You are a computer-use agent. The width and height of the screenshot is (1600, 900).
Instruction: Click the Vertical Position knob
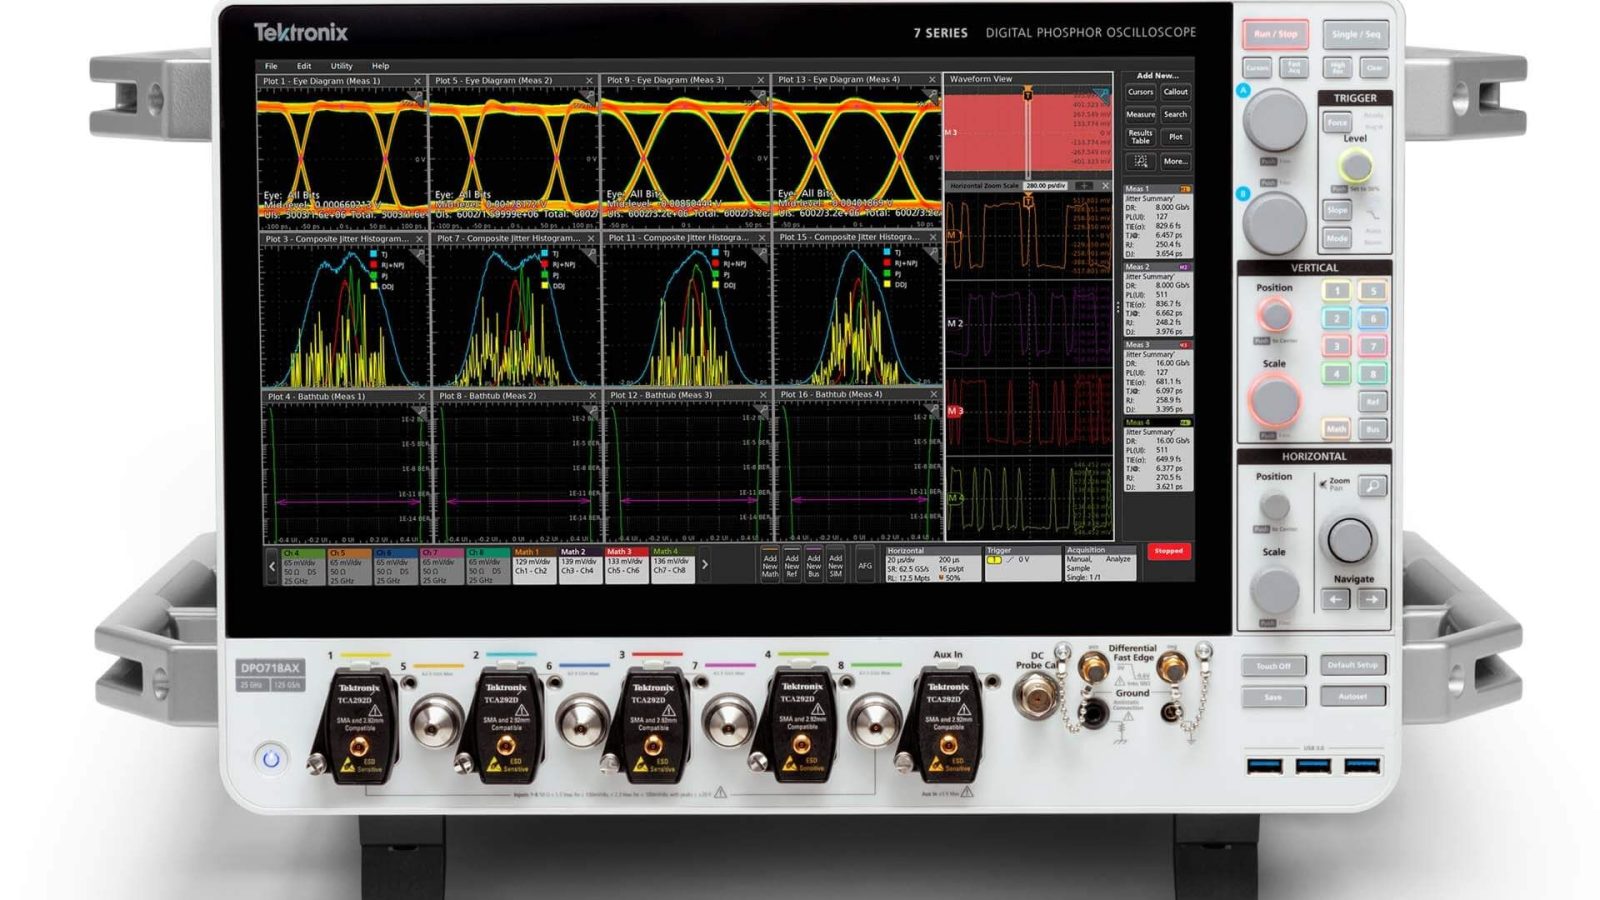coord(1274,316)
